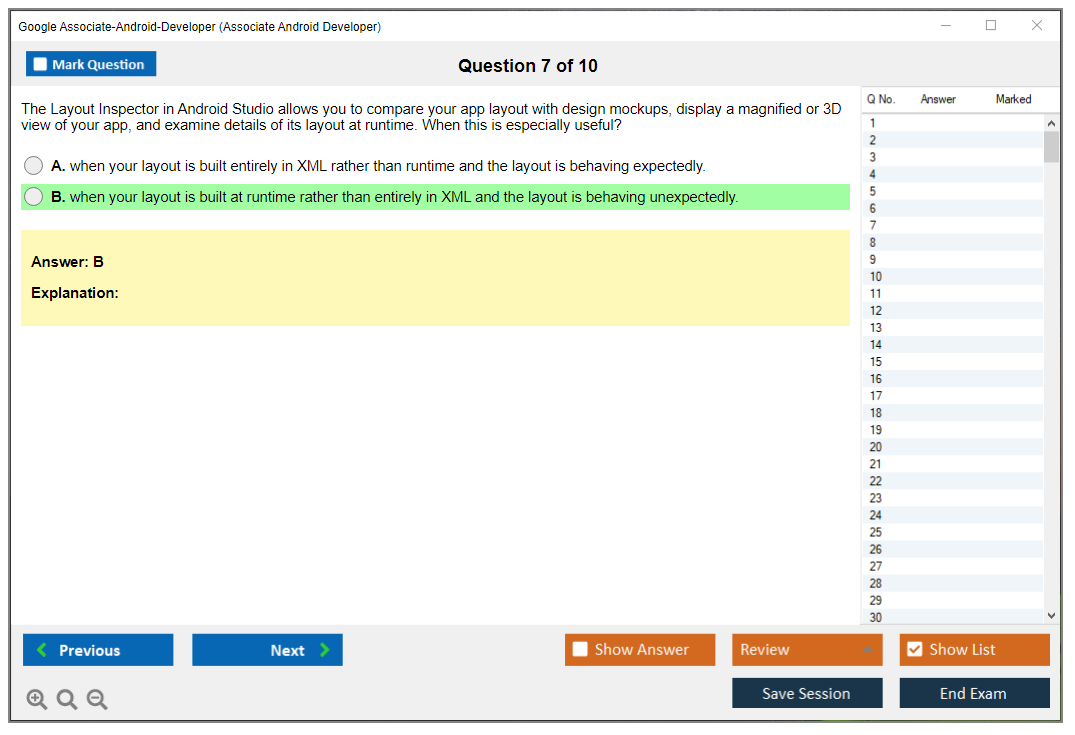Toggle the Mark Question checkbox

point(40,65)
